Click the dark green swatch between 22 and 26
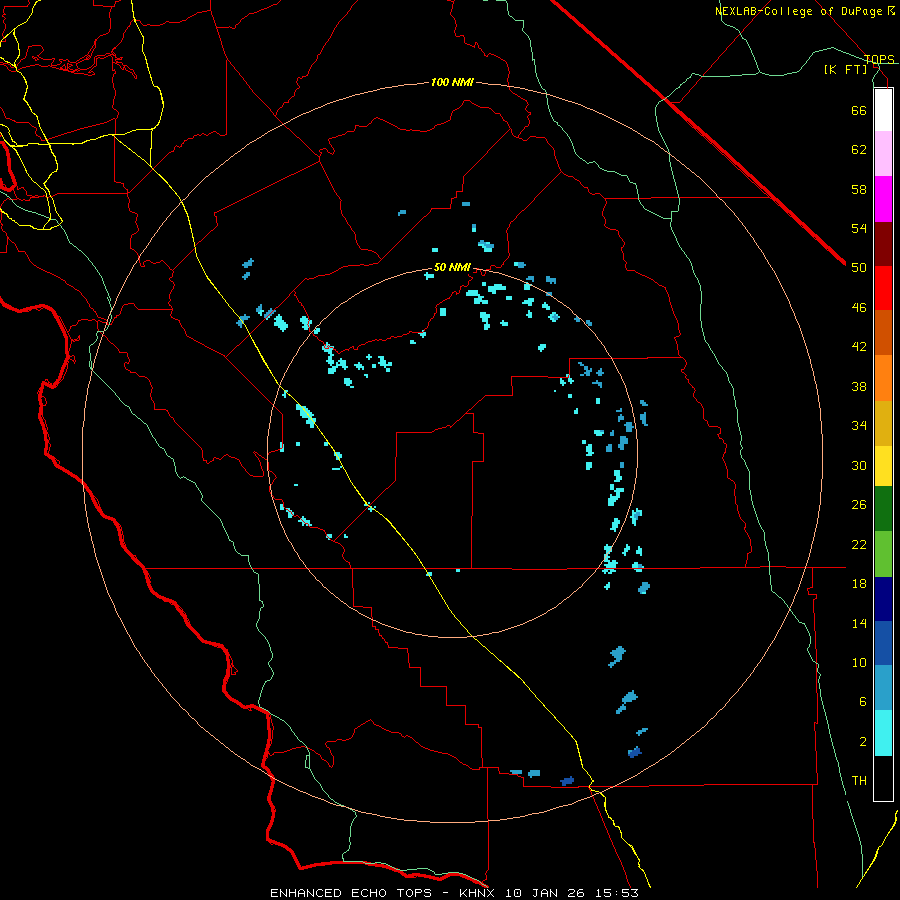The width and height of the screenshot is (900, 900). pos(883,509)
